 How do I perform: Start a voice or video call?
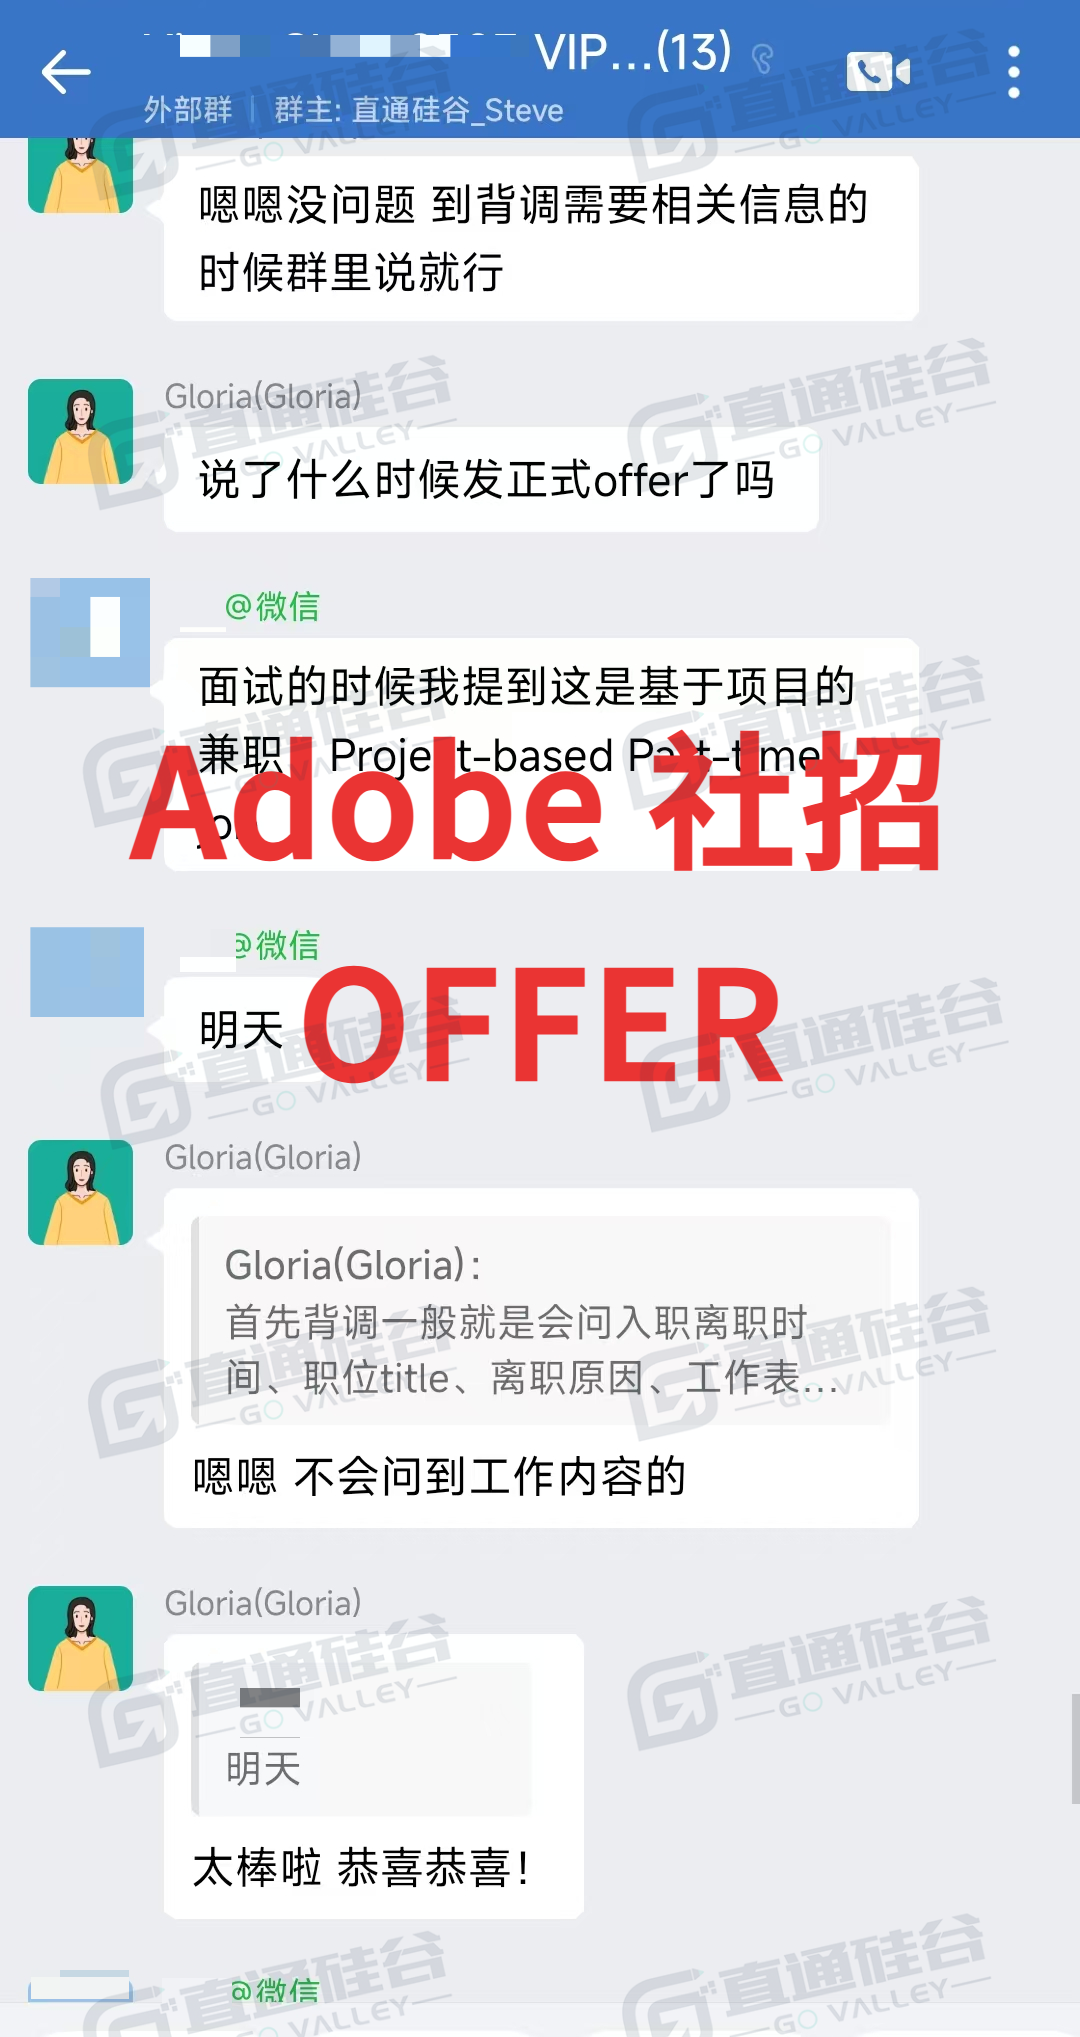click(x=878, y=72)
